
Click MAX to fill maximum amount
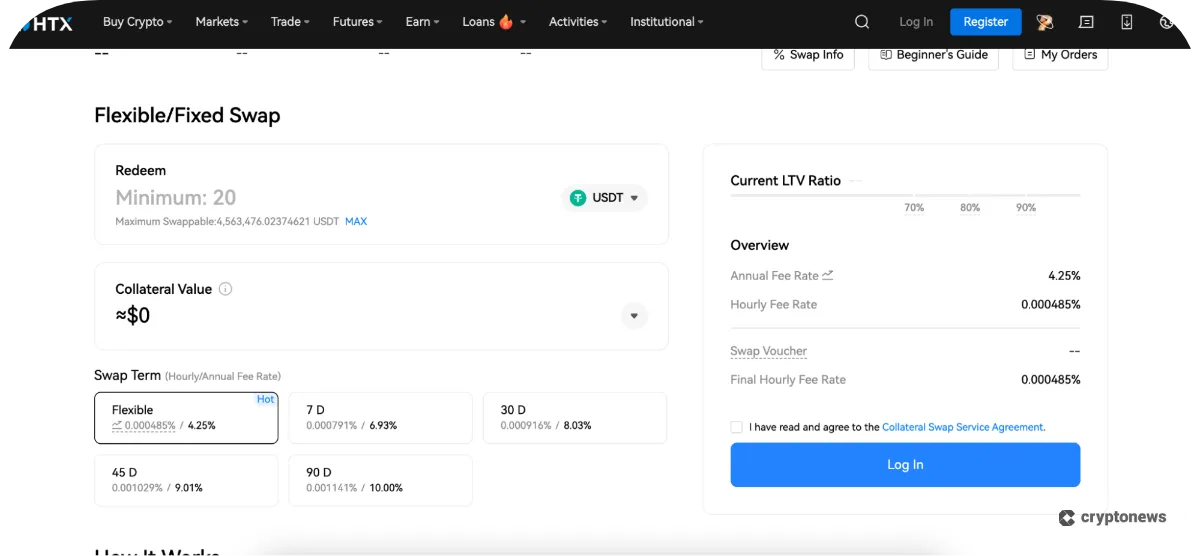pyautogui.click(x=356, y=221)
